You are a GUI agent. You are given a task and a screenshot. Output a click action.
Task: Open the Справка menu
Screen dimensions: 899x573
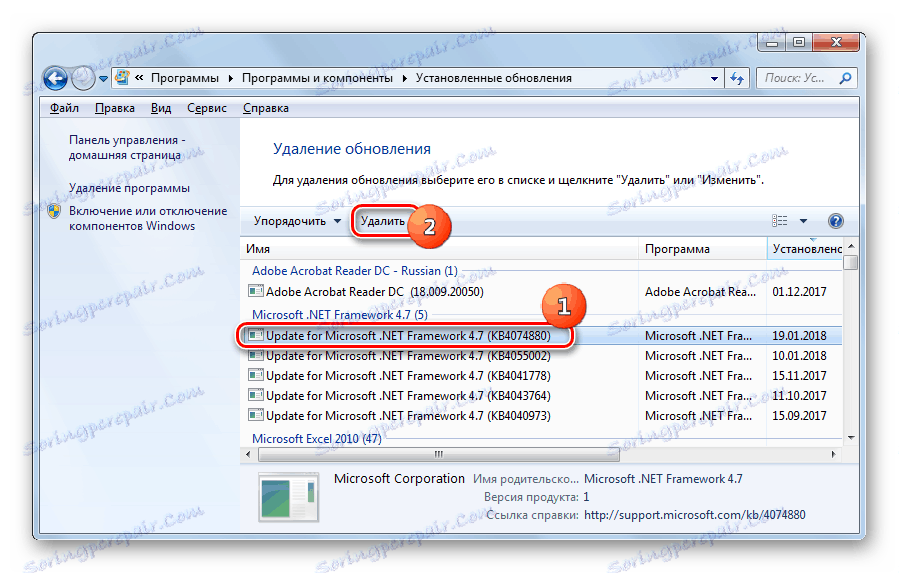265,108
